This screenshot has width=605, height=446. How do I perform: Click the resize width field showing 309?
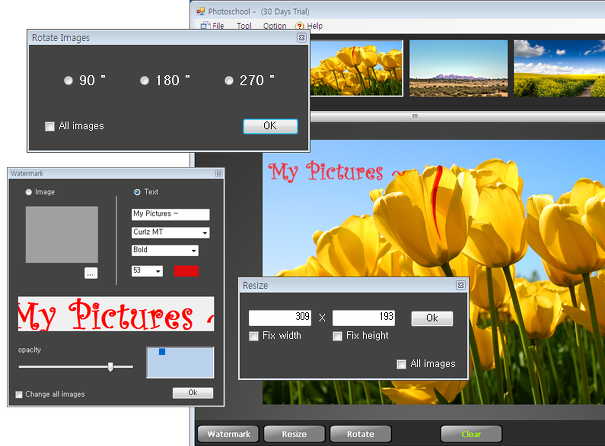(x=280, y=318)
